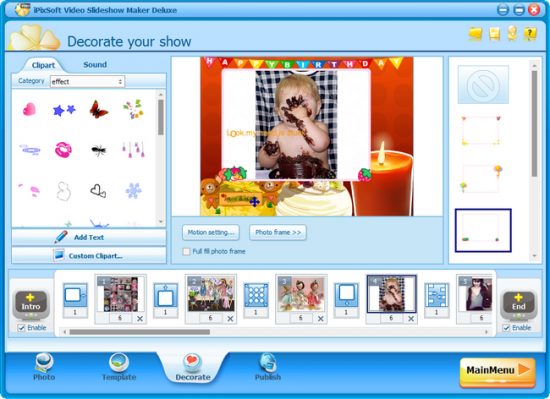Viewport: 550px width, 399px height.
Task: Open the Category effect dropdown
Action: pyautogui.click(x=87, y=82)
